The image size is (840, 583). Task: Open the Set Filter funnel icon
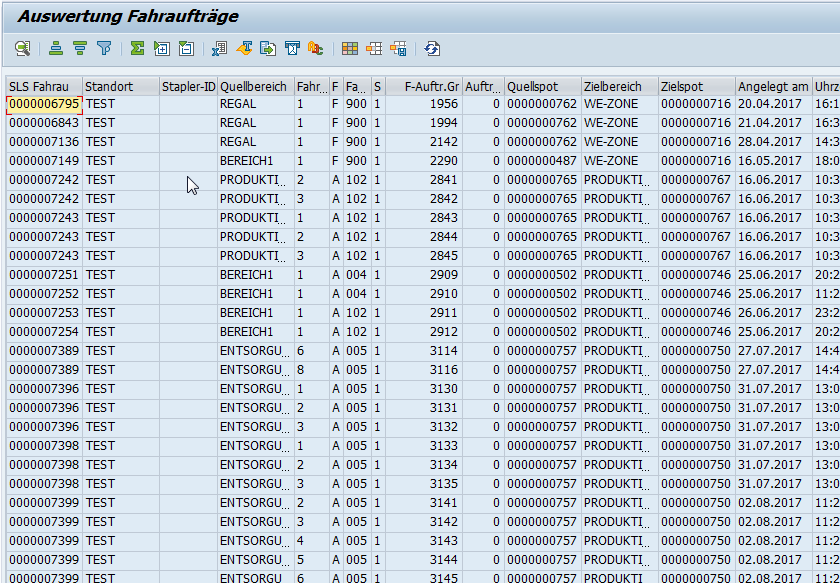(x=103, y=48)
